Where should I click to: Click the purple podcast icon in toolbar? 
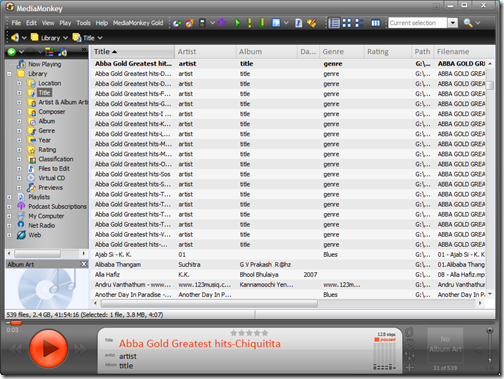coord(222,23)
